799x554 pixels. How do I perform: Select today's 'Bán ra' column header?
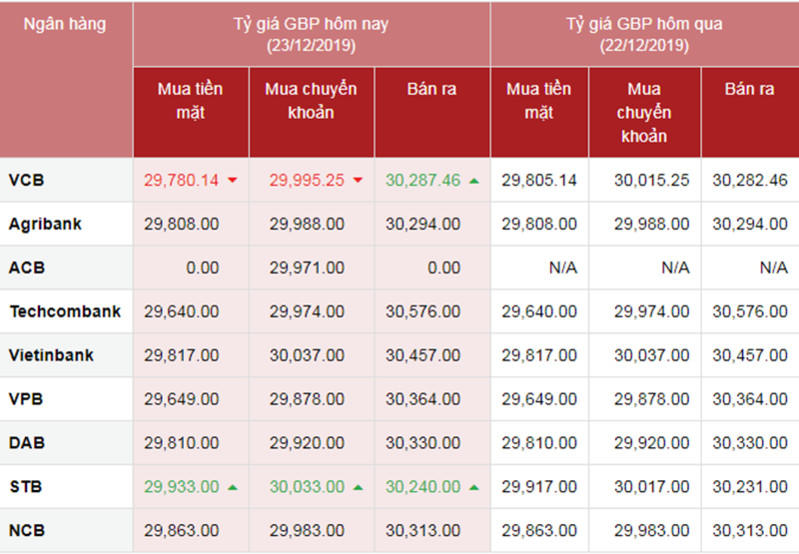pos(432,89)
